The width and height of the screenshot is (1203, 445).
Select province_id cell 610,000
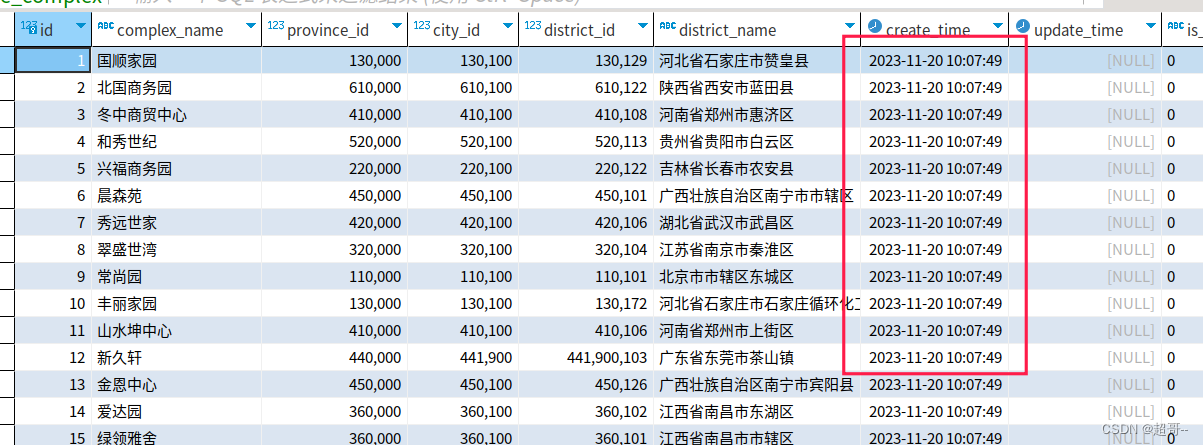pos(334,88)
